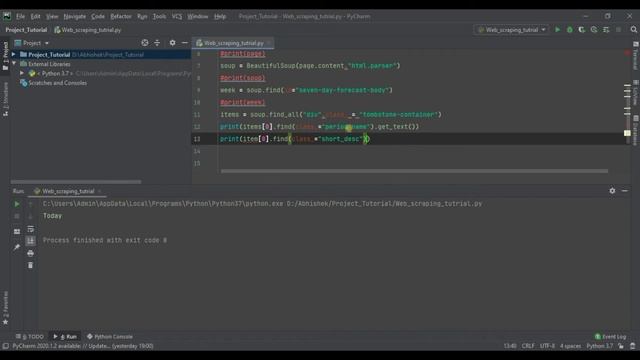The width and height of the screenshot is (640, 360).
Task: Click the grey Stop icon in main toolbar
Action: (618, 30)
